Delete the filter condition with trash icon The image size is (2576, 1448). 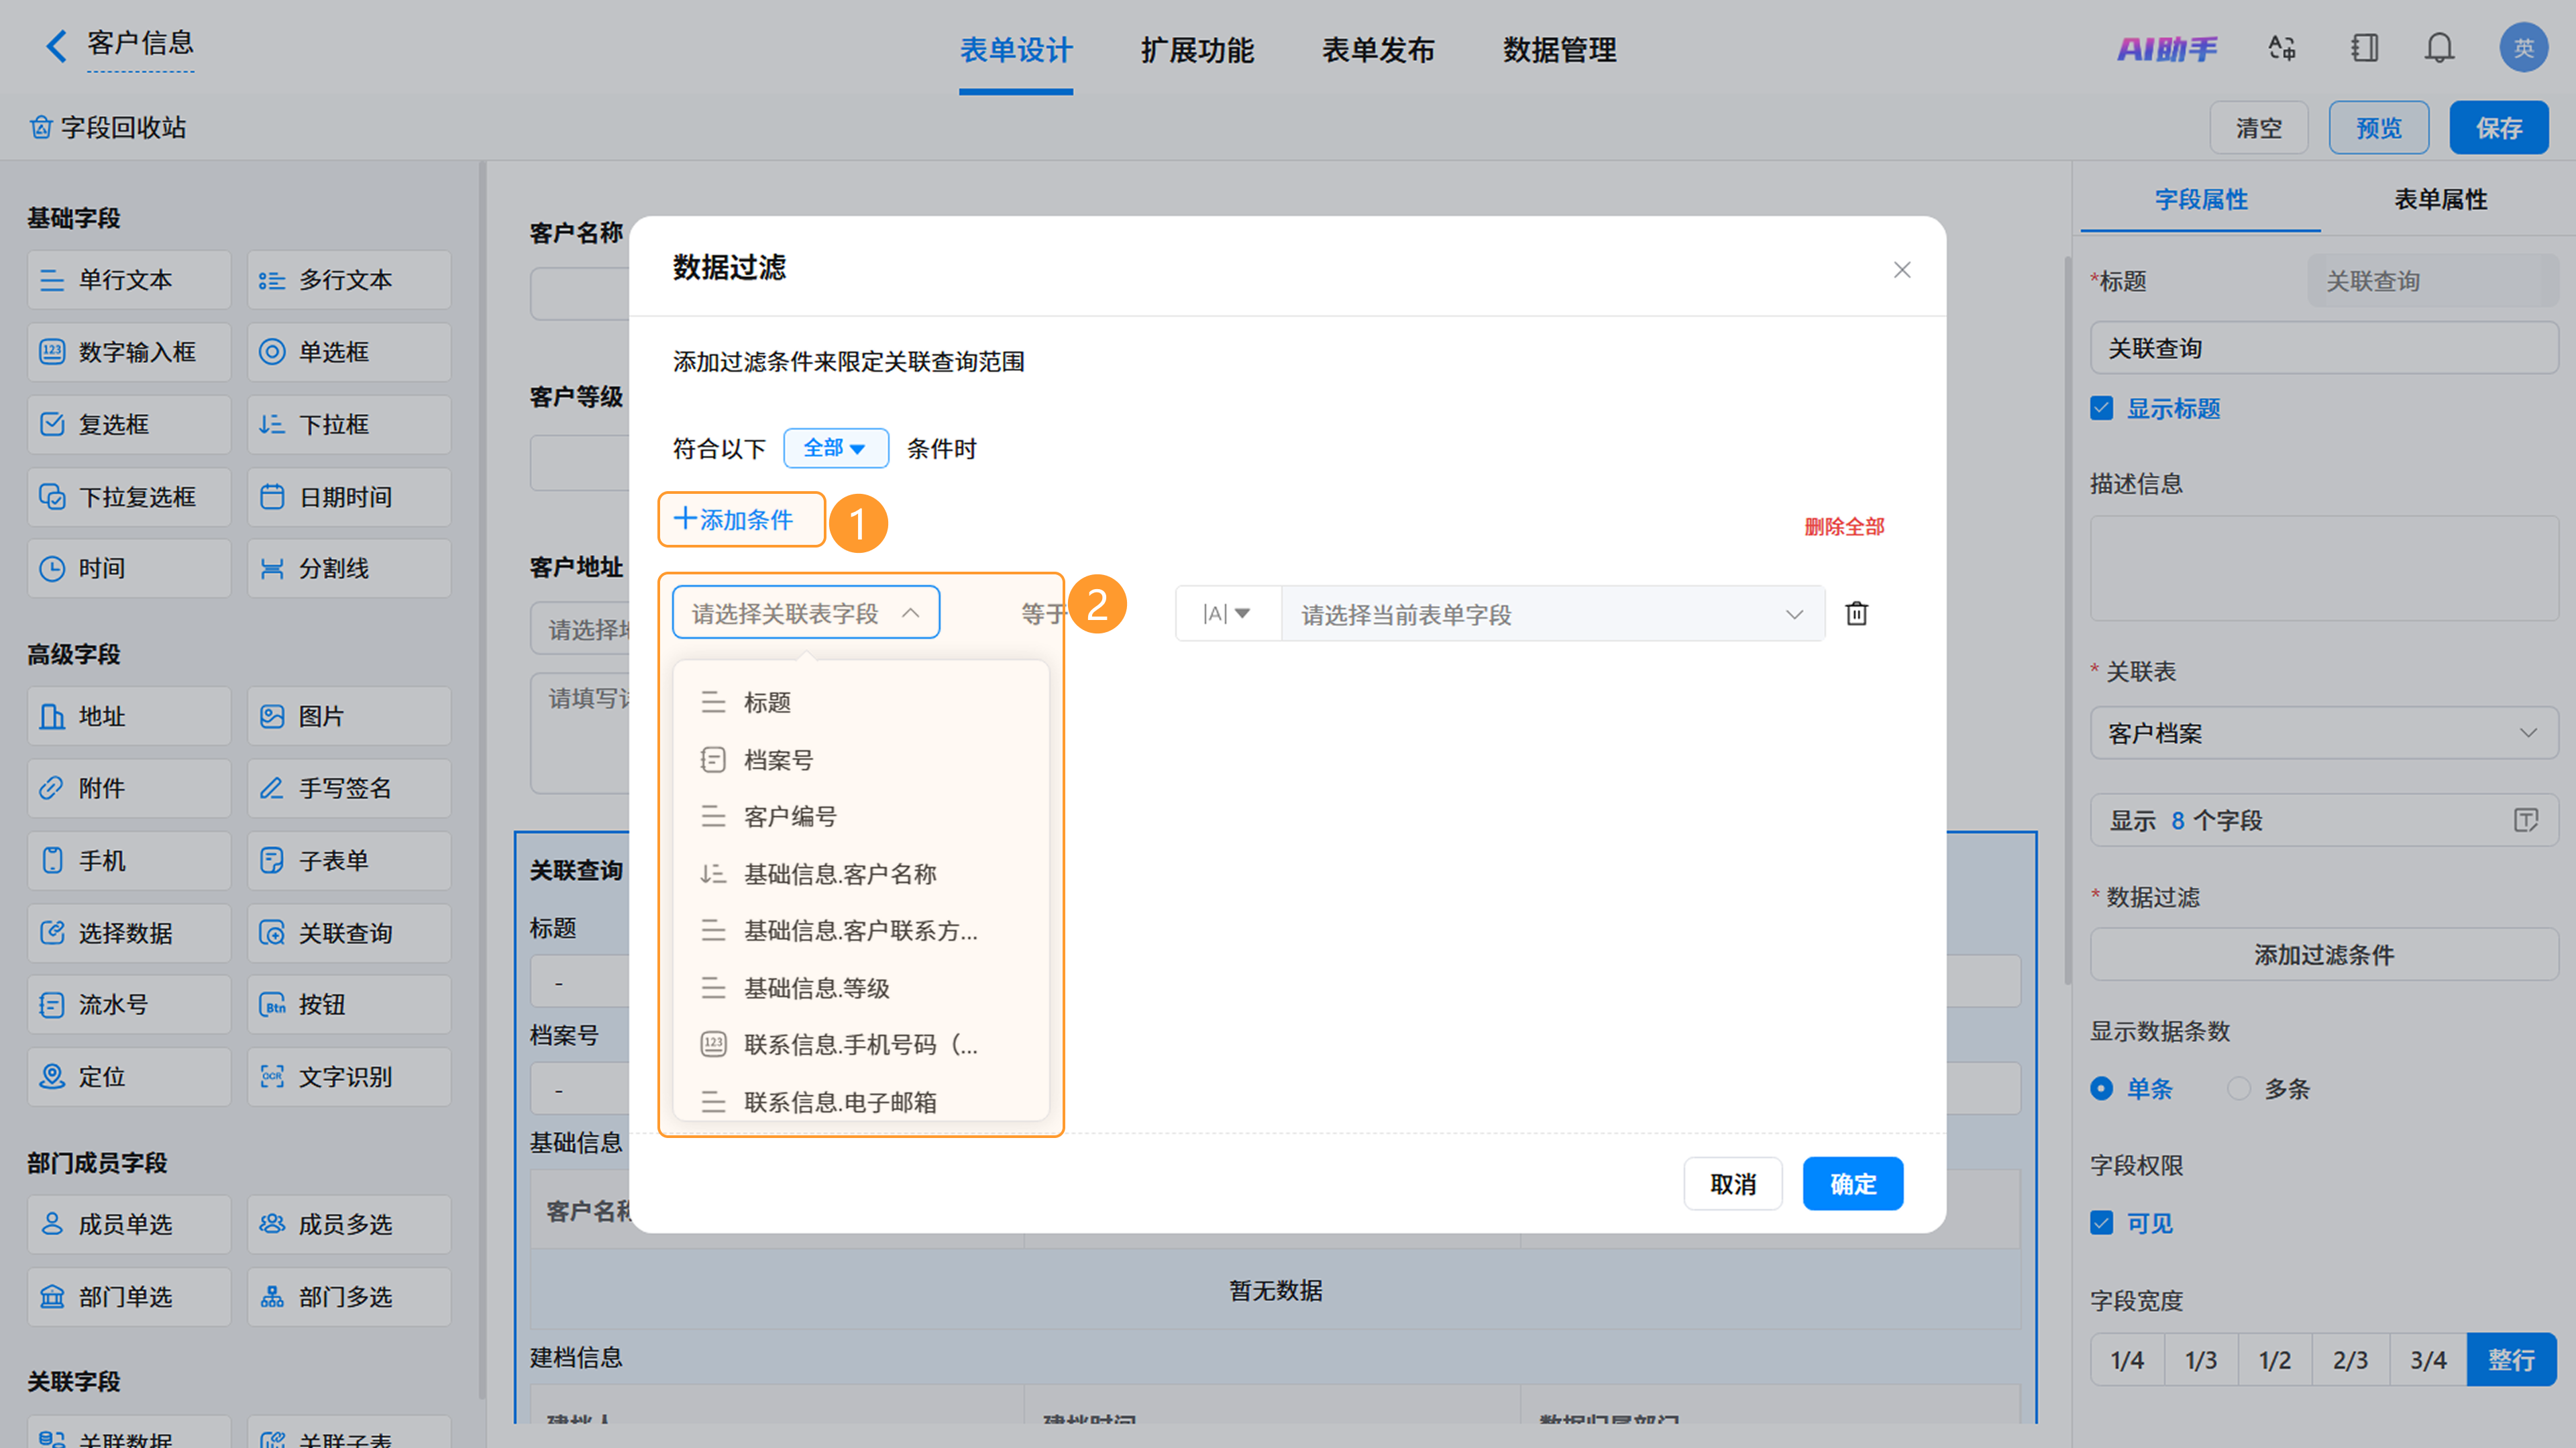point(1857,613)
